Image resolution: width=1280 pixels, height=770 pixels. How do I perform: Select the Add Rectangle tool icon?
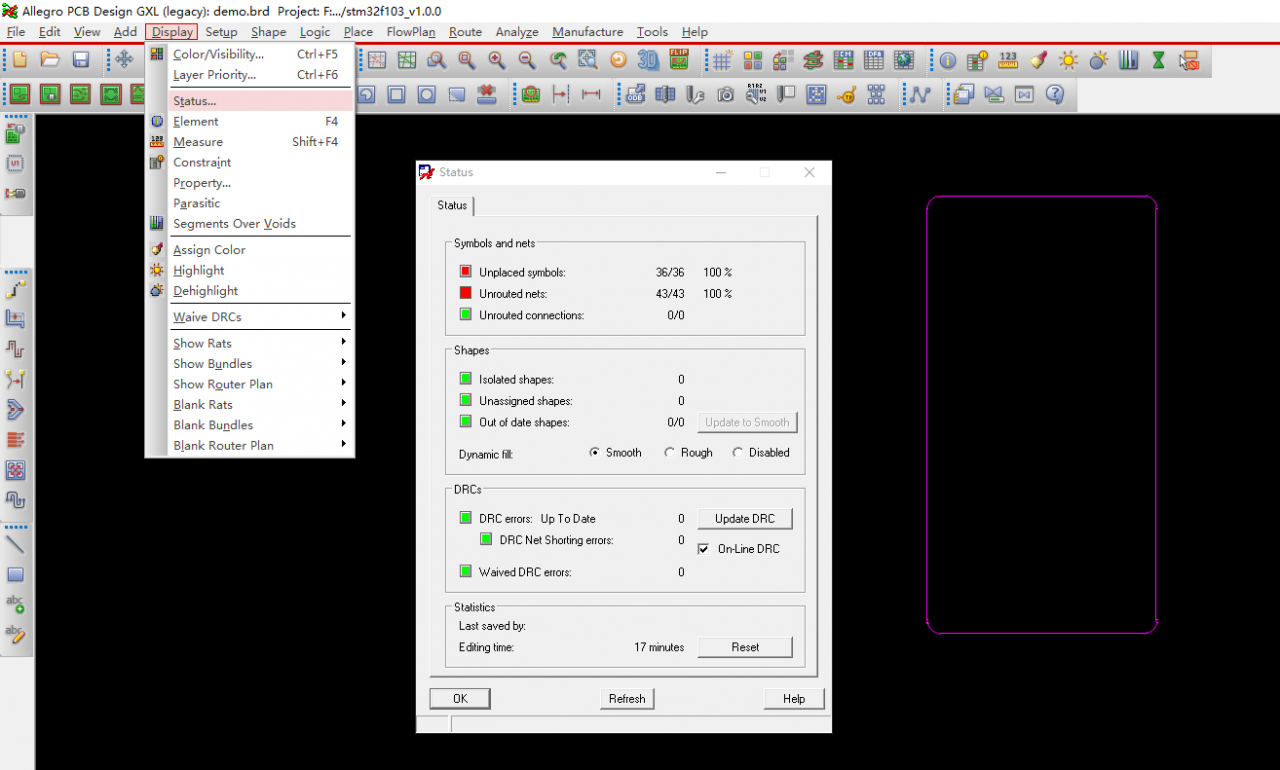coord(15,575)
